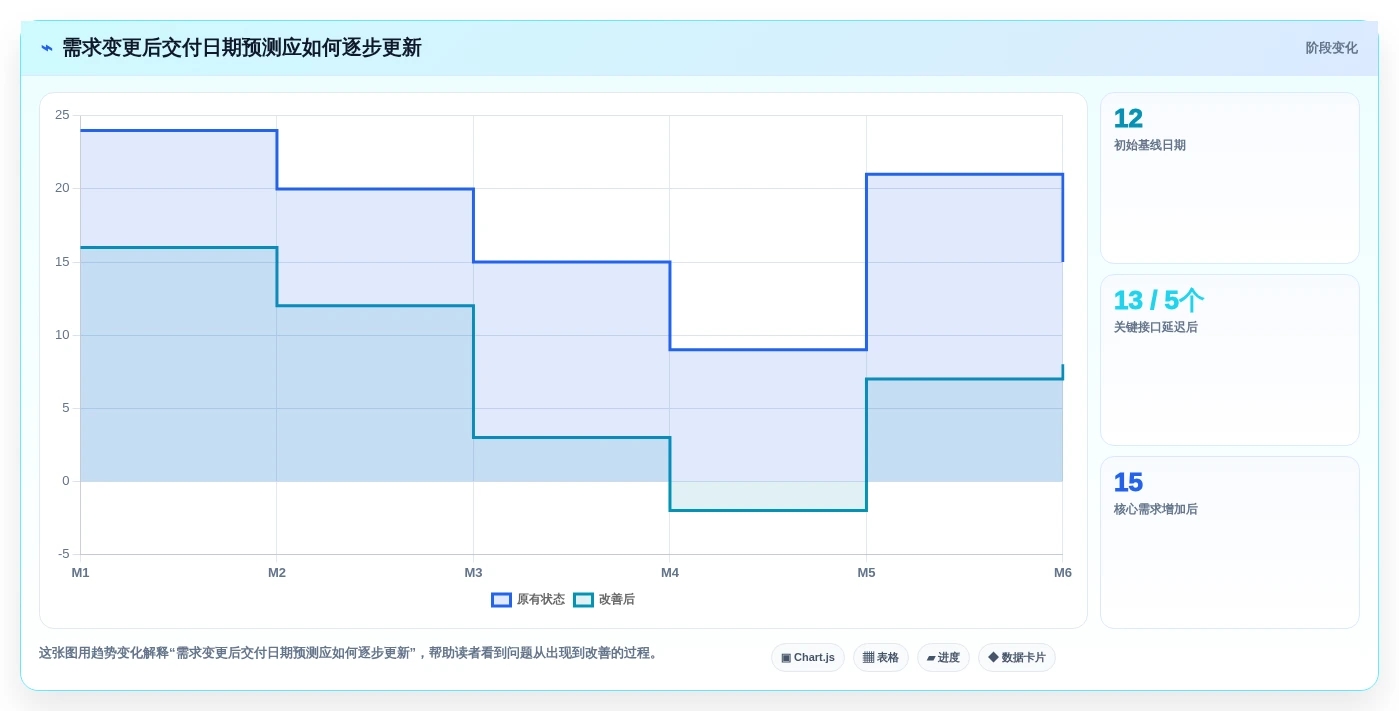Click the lightning icon beside the title

(x=47, y=48)
